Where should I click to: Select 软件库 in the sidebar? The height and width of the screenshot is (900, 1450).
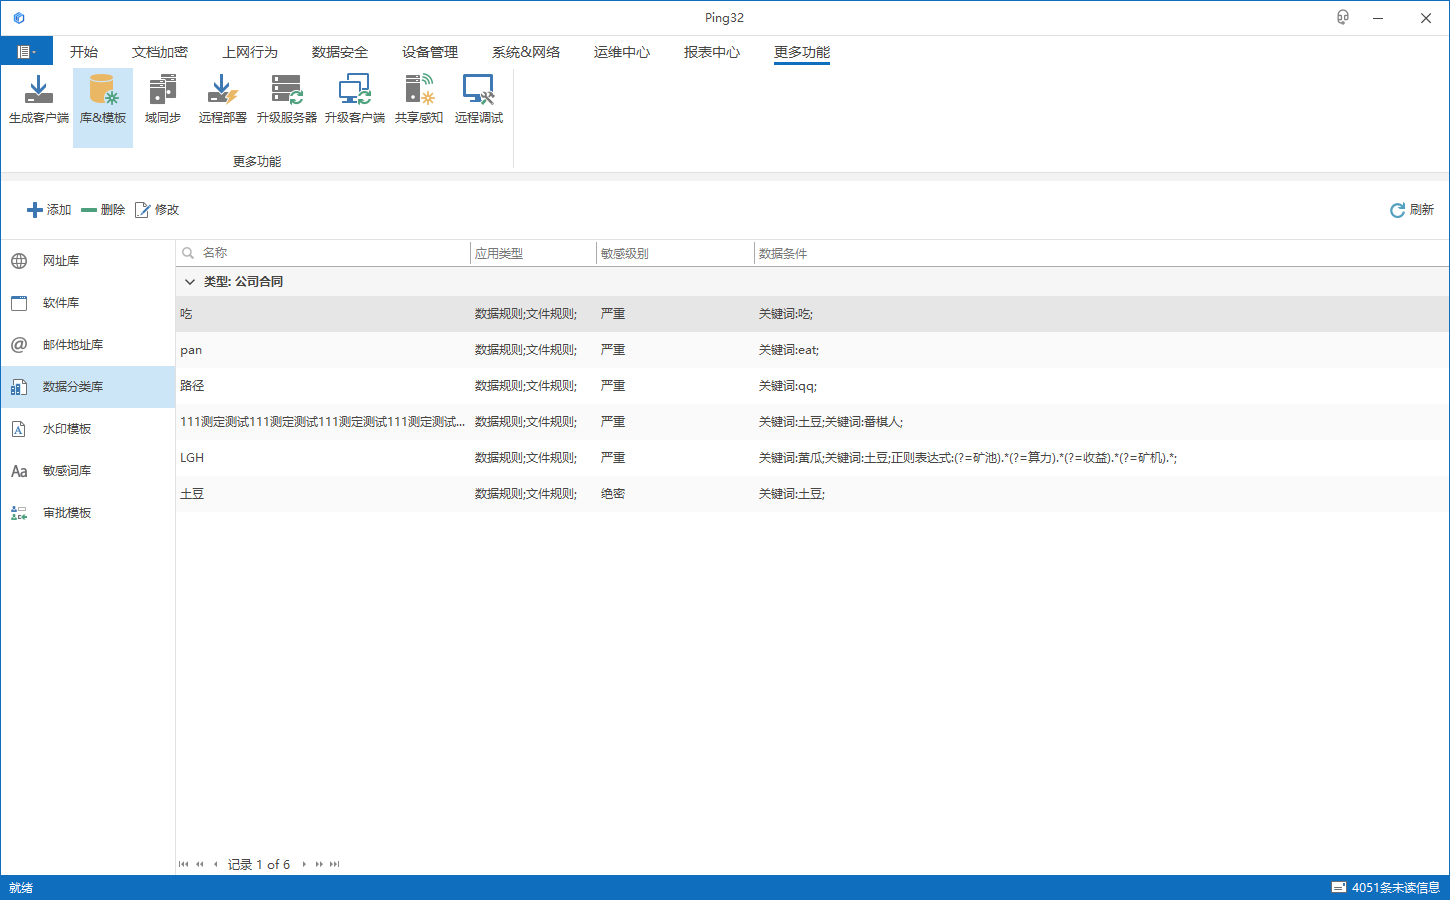click(x=88, y=303)
